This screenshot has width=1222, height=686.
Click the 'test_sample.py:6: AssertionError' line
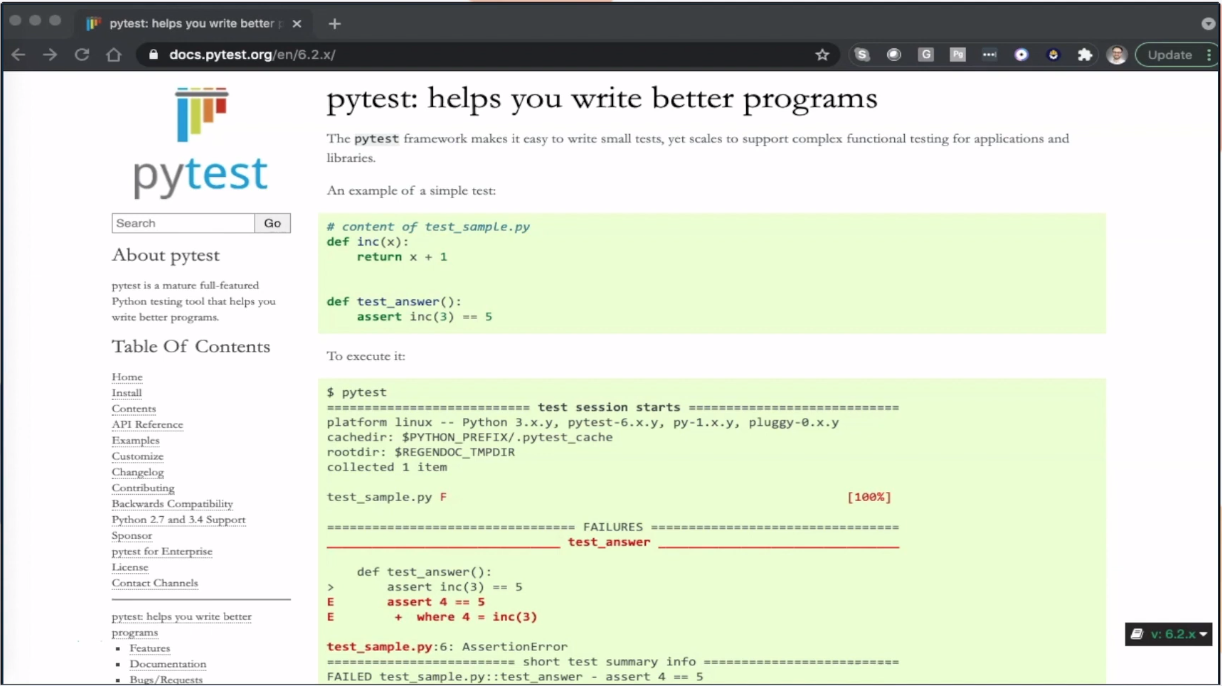click(x=447, y=647)
